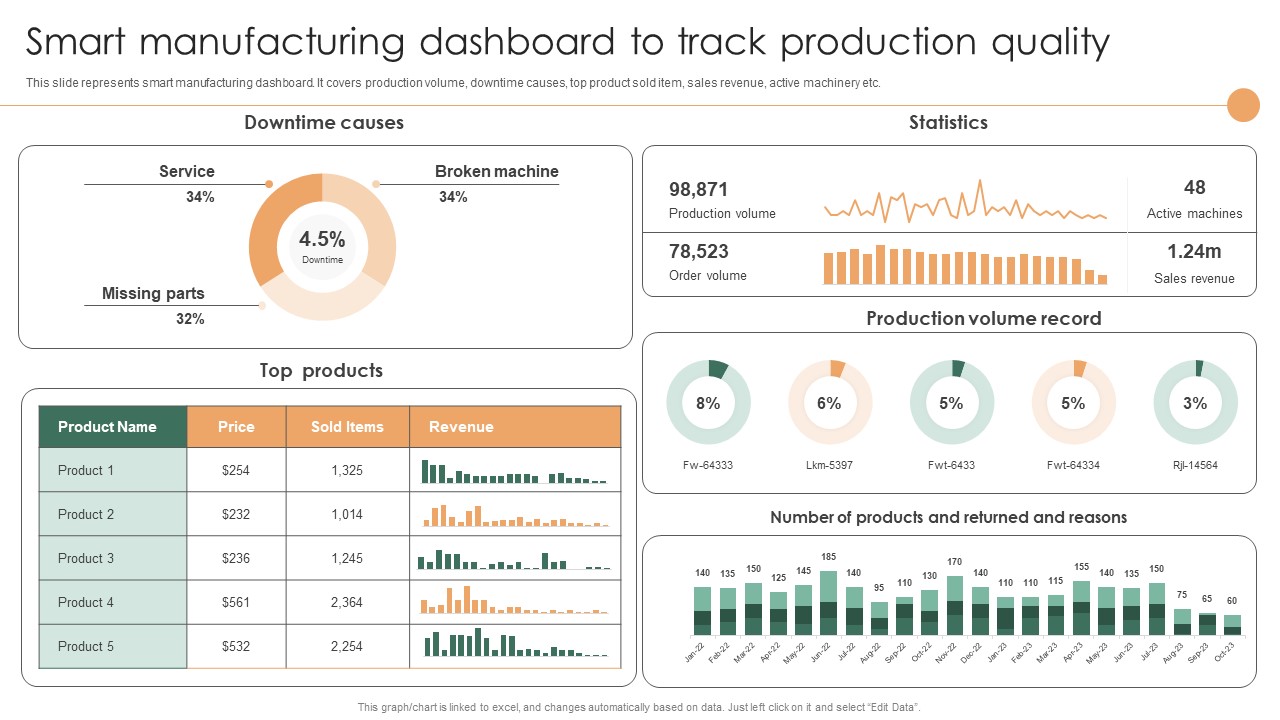Click the Jun-22 bar labeled 185
Screen dimensions: 1280x720
(828, 603)
